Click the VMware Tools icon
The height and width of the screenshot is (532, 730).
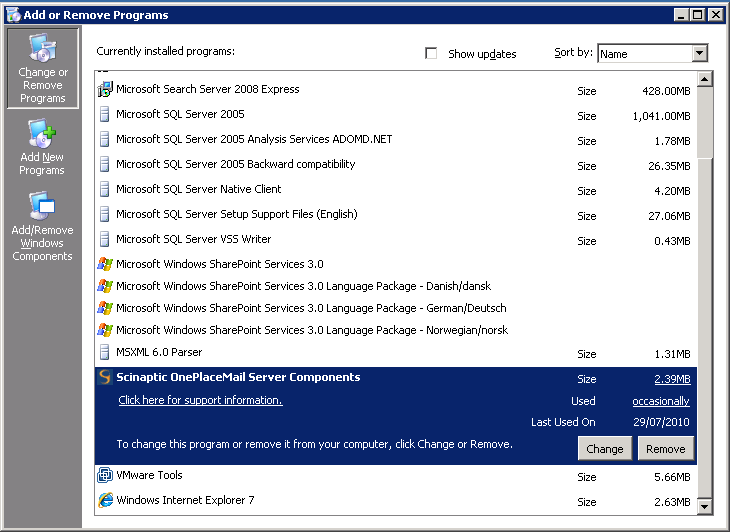[x=105, y=475]
